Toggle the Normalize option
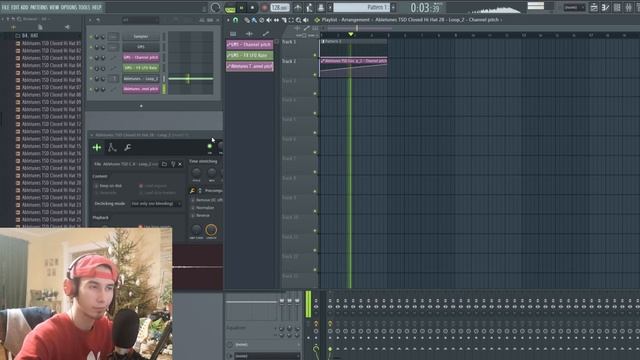640x360 pixels. coord(203,208)
